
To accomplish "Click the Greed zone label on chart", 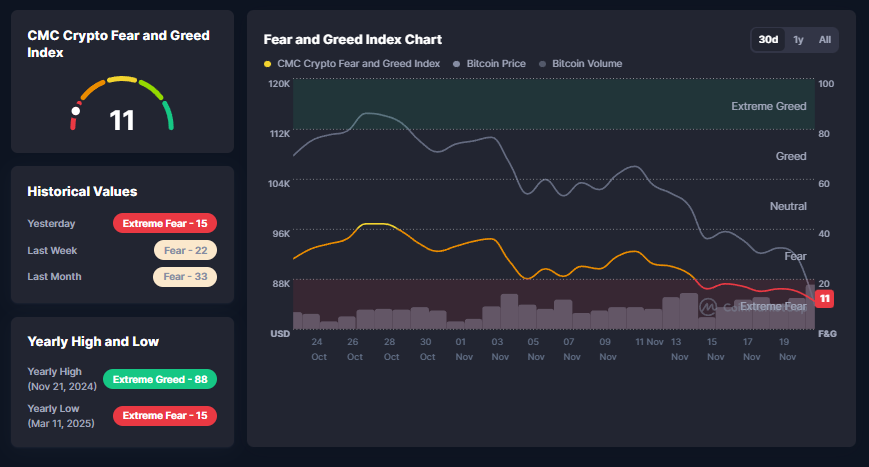I will coord(791,156).
